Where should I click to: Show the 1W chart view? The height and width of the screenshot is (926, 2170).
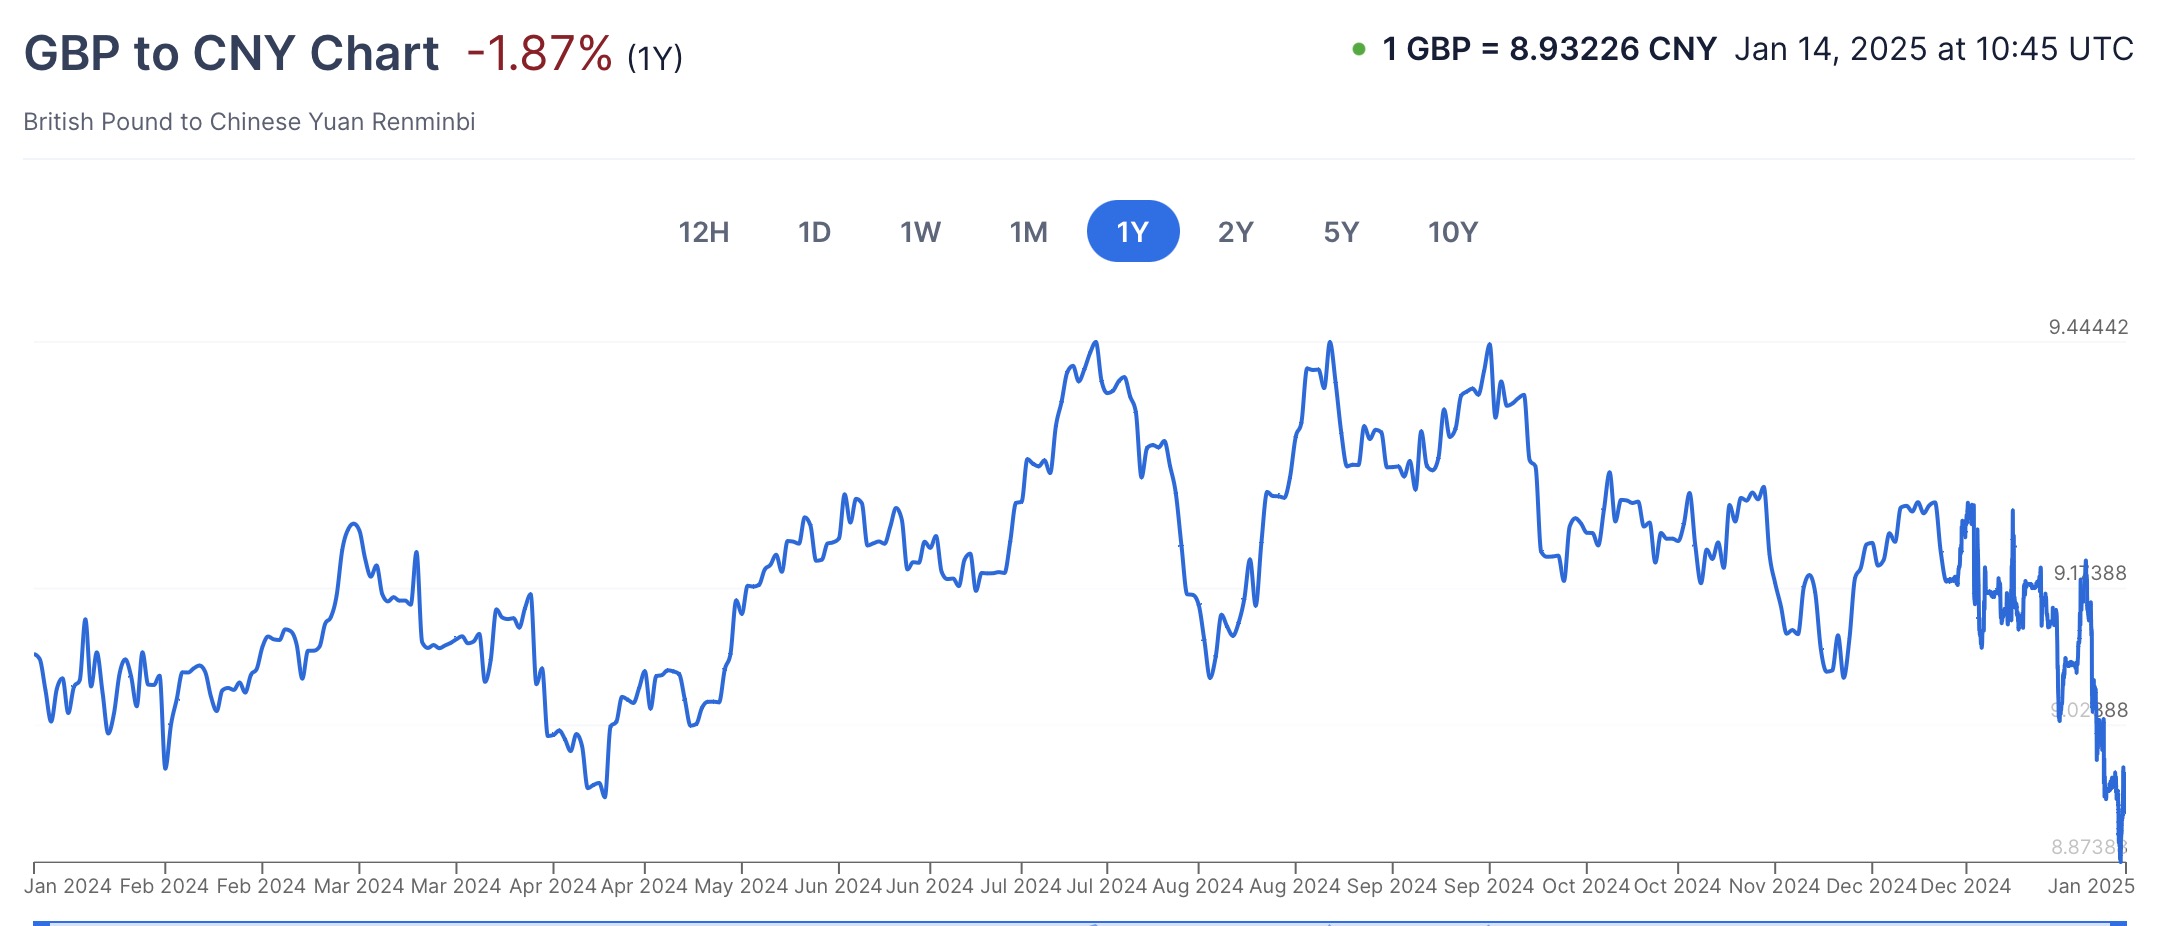[x=920, y=232]
